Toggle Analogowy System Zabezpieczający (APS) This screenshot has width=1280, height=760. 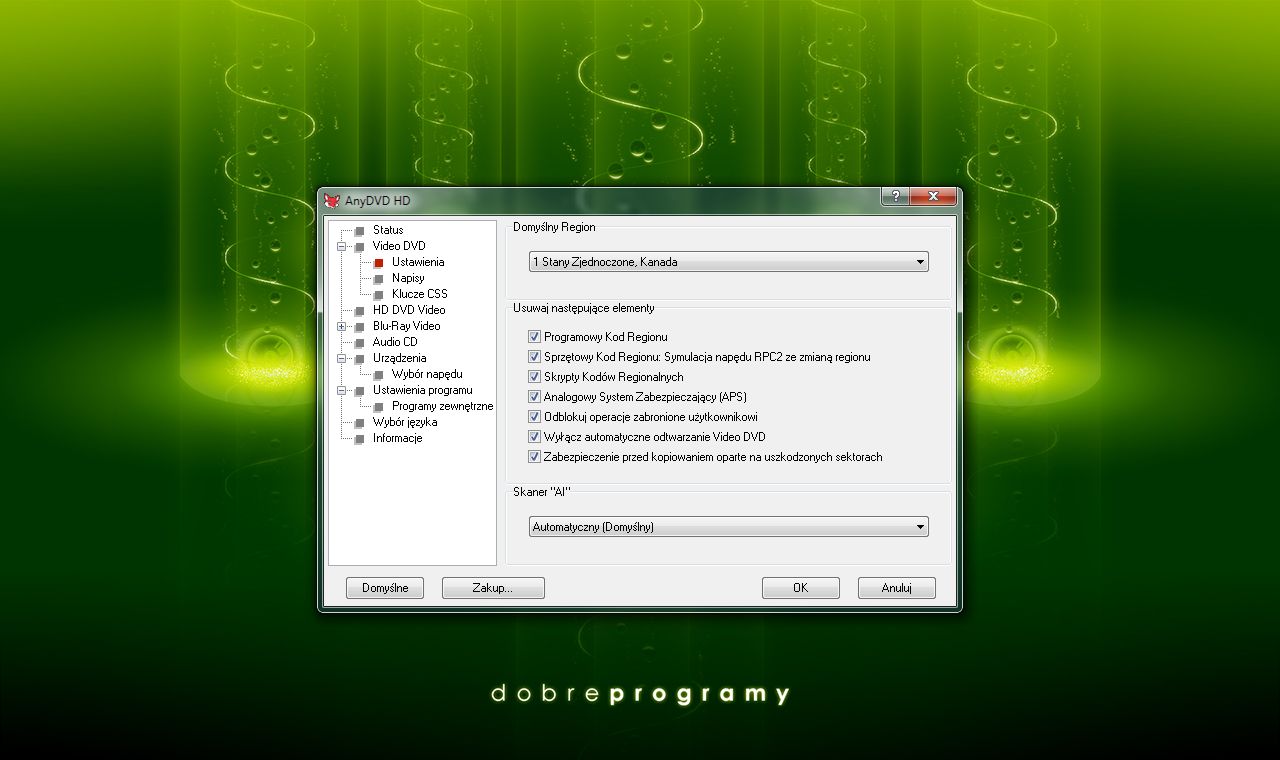[535, 397]
